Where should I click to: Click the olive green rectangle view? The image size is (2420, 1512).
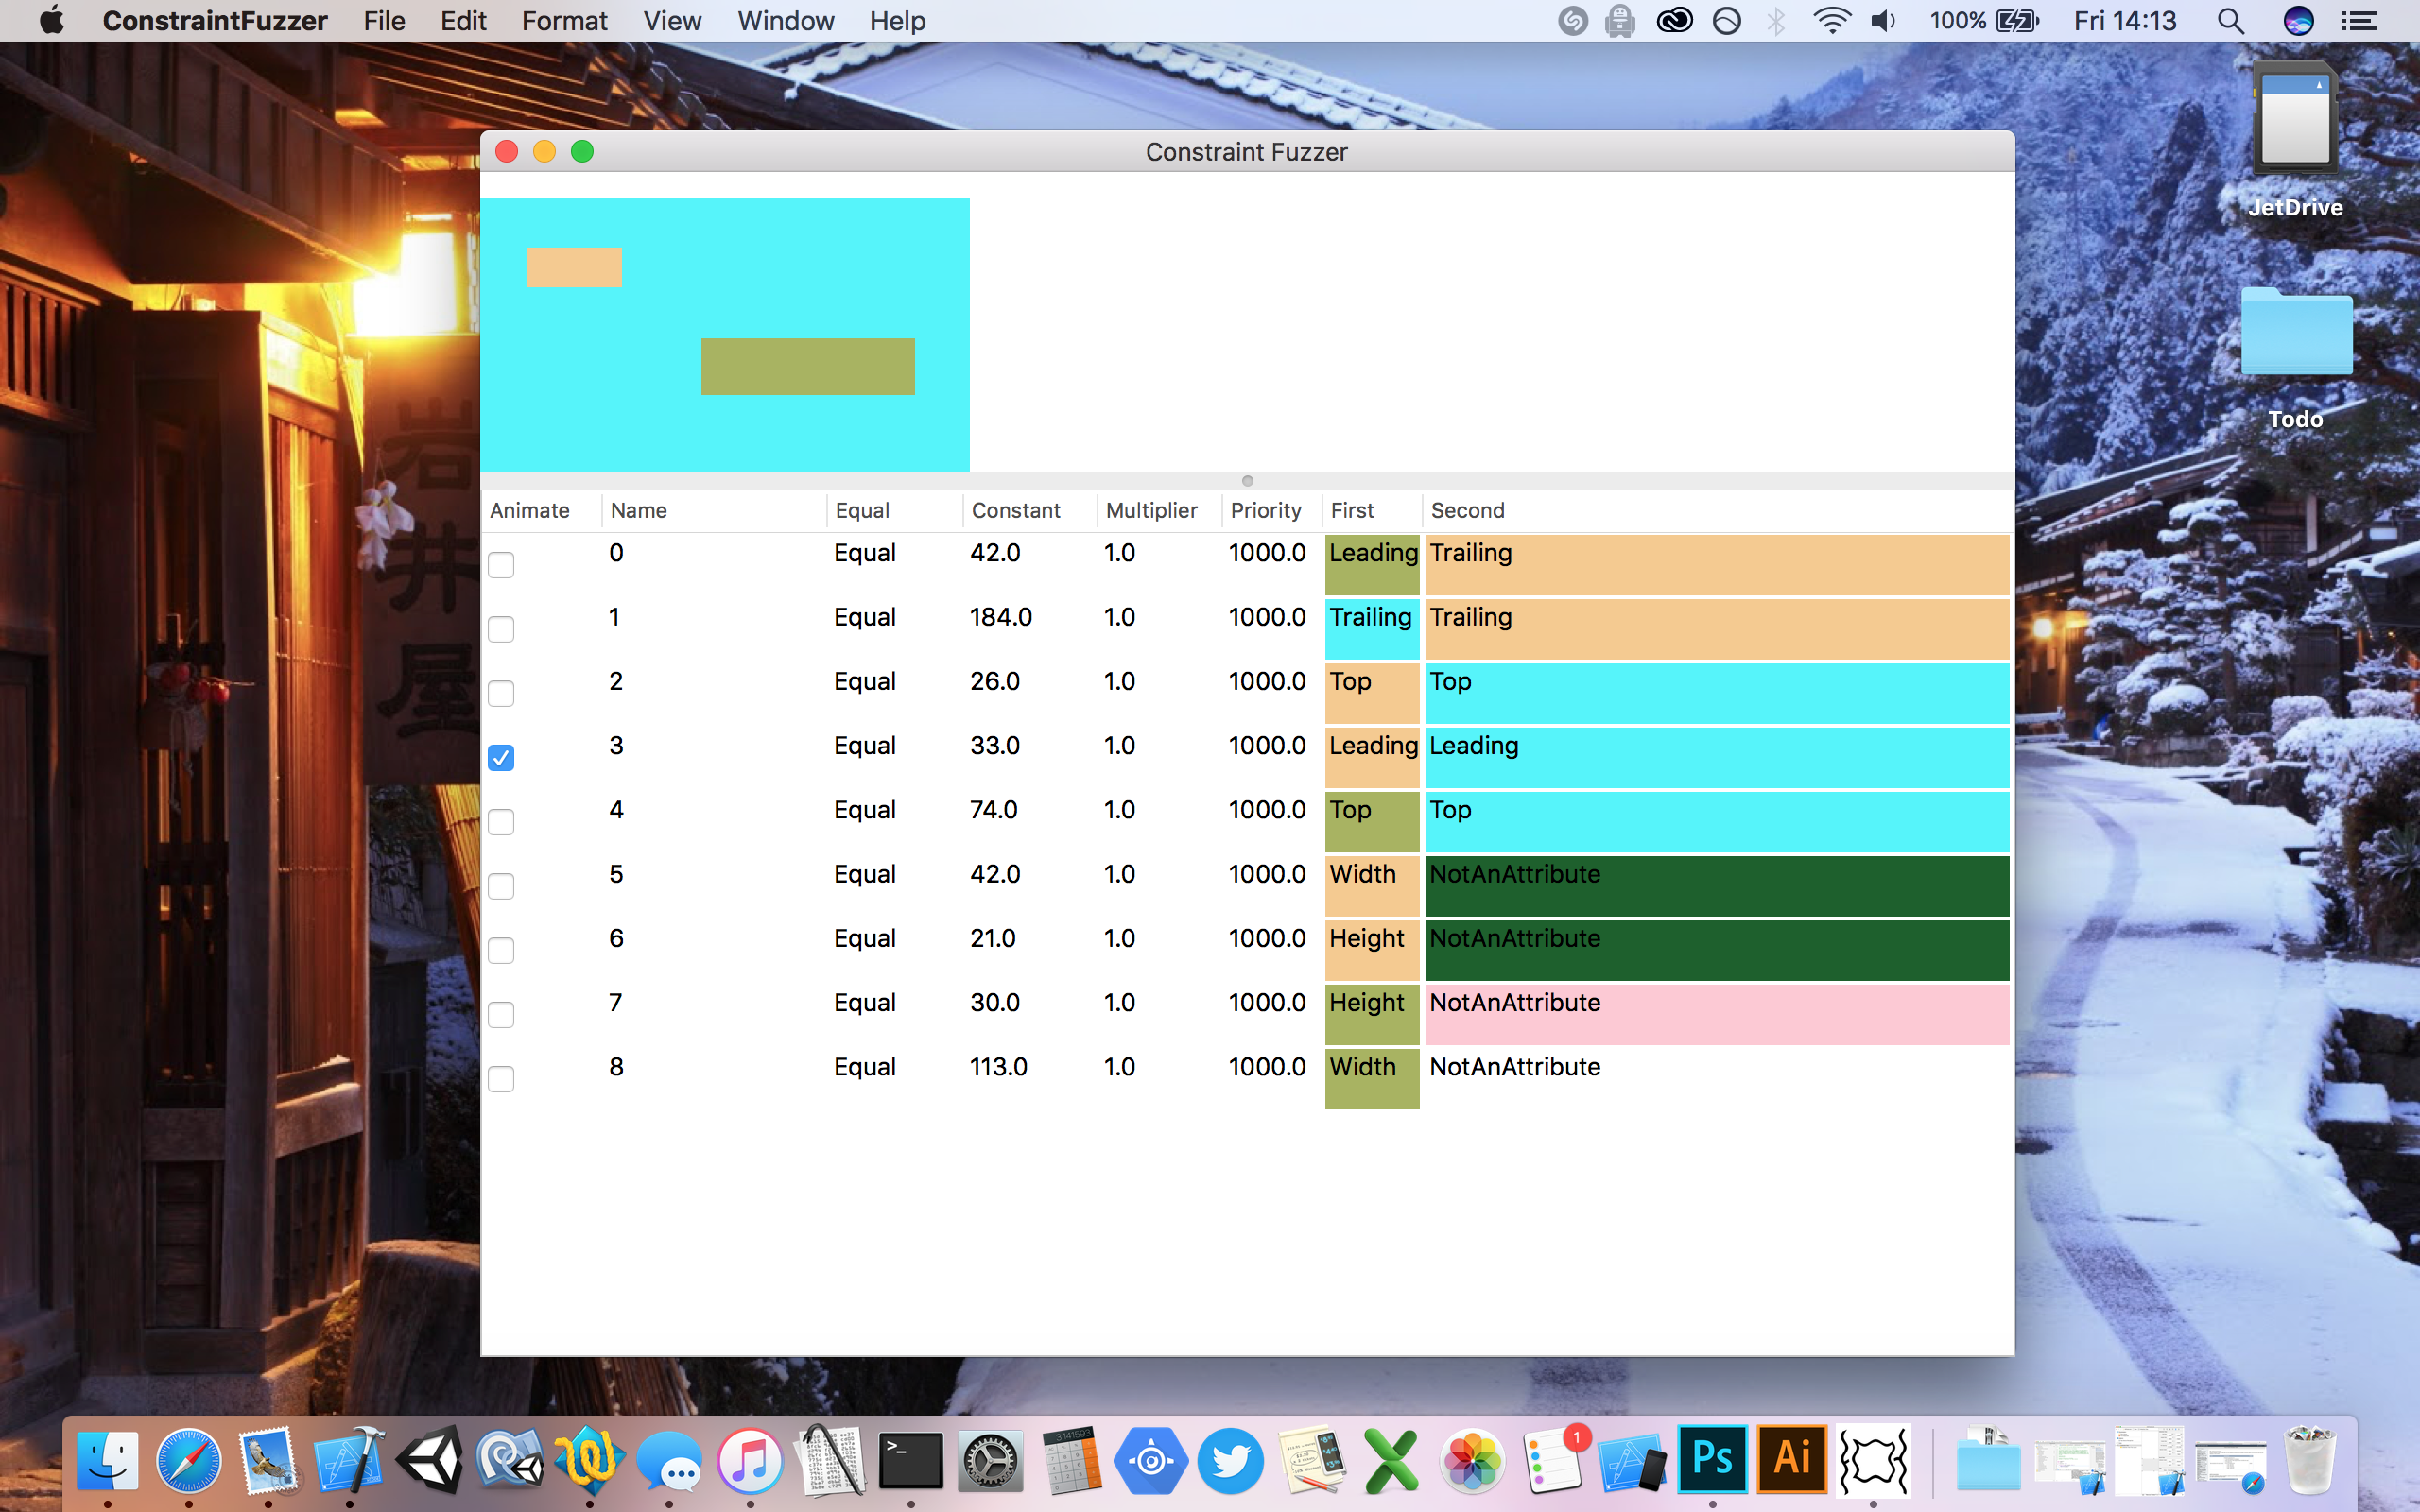click(807, 366)
